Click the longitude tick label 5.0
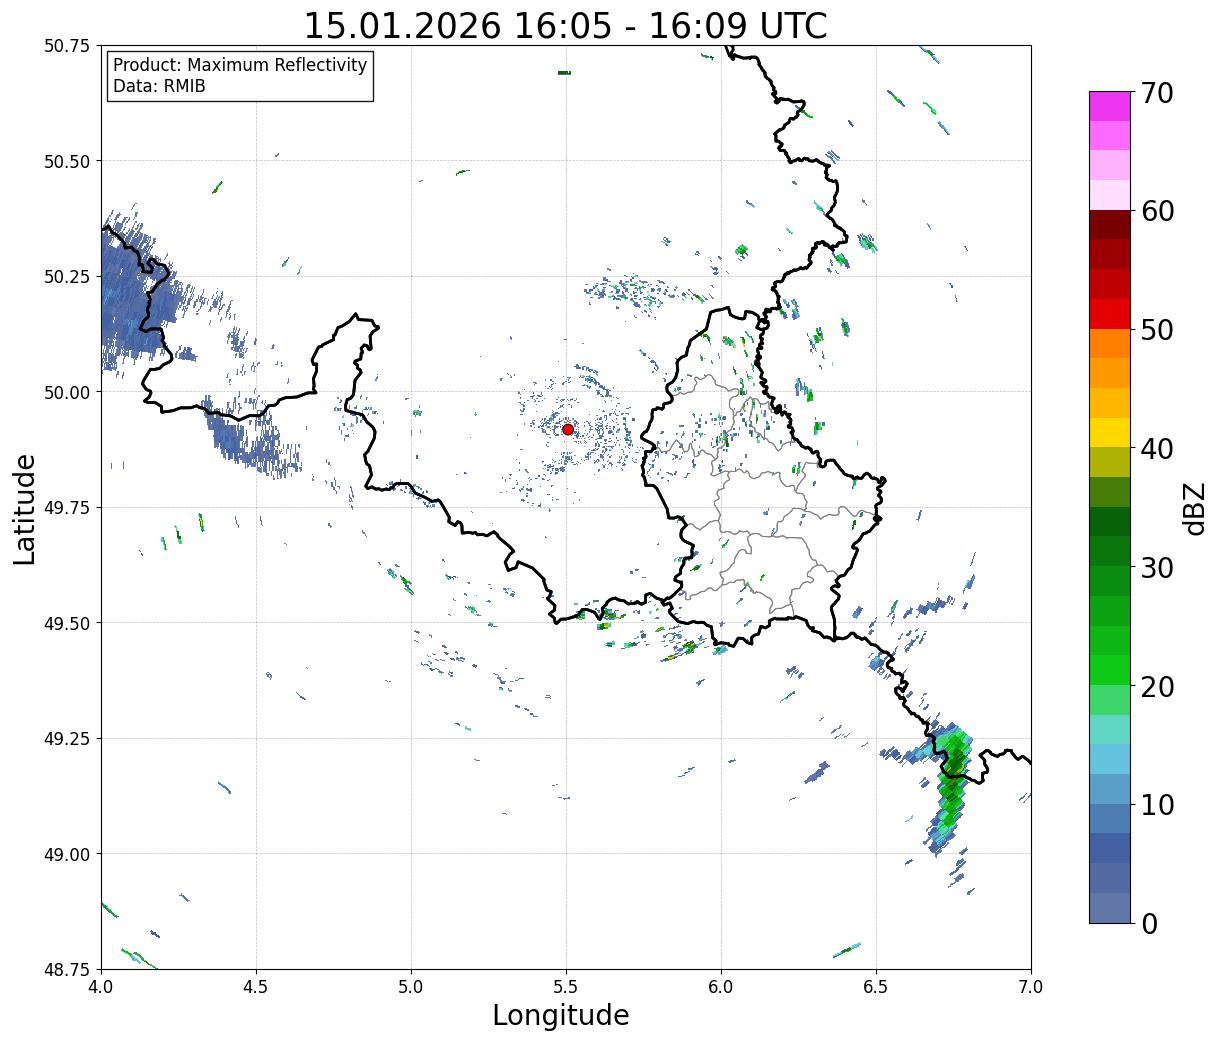1219x1040 pixels. [411, 987]
